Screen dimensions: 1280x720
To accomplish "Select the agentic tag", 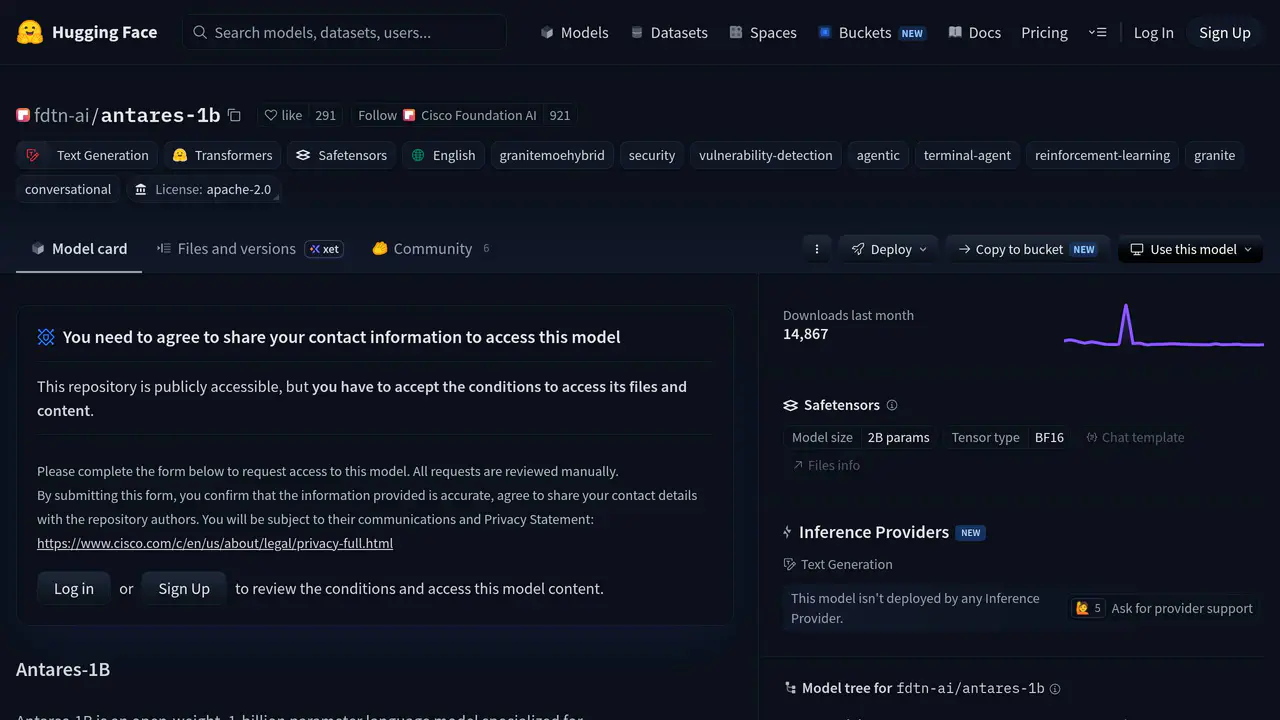I will coord(878,155).
